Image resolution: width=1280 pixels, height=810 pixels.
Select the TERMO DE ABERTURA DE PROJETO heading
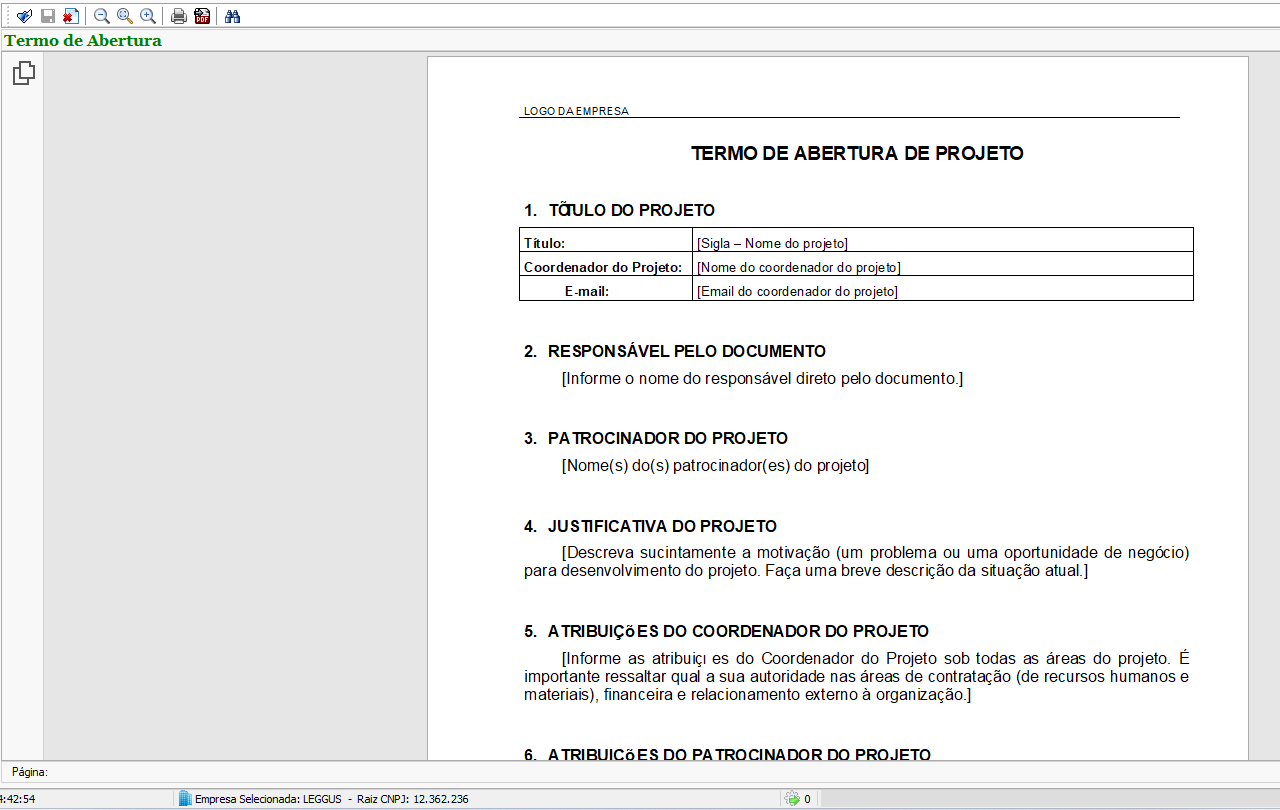pyautogui.click(x=857, y=153)
